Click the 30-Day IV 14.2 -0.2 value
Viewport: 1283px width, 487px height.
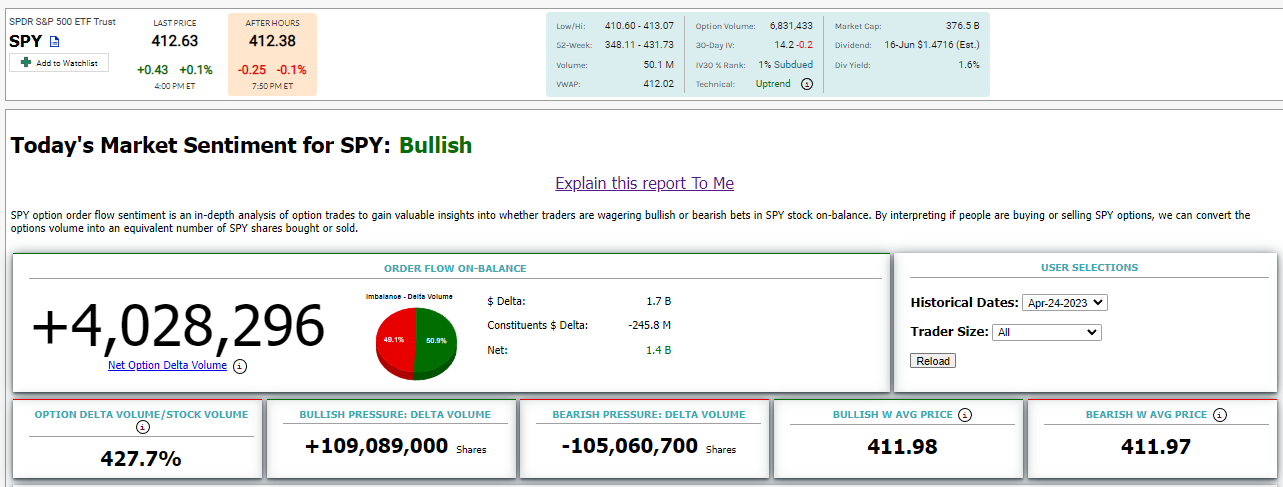tap(793, 45)
